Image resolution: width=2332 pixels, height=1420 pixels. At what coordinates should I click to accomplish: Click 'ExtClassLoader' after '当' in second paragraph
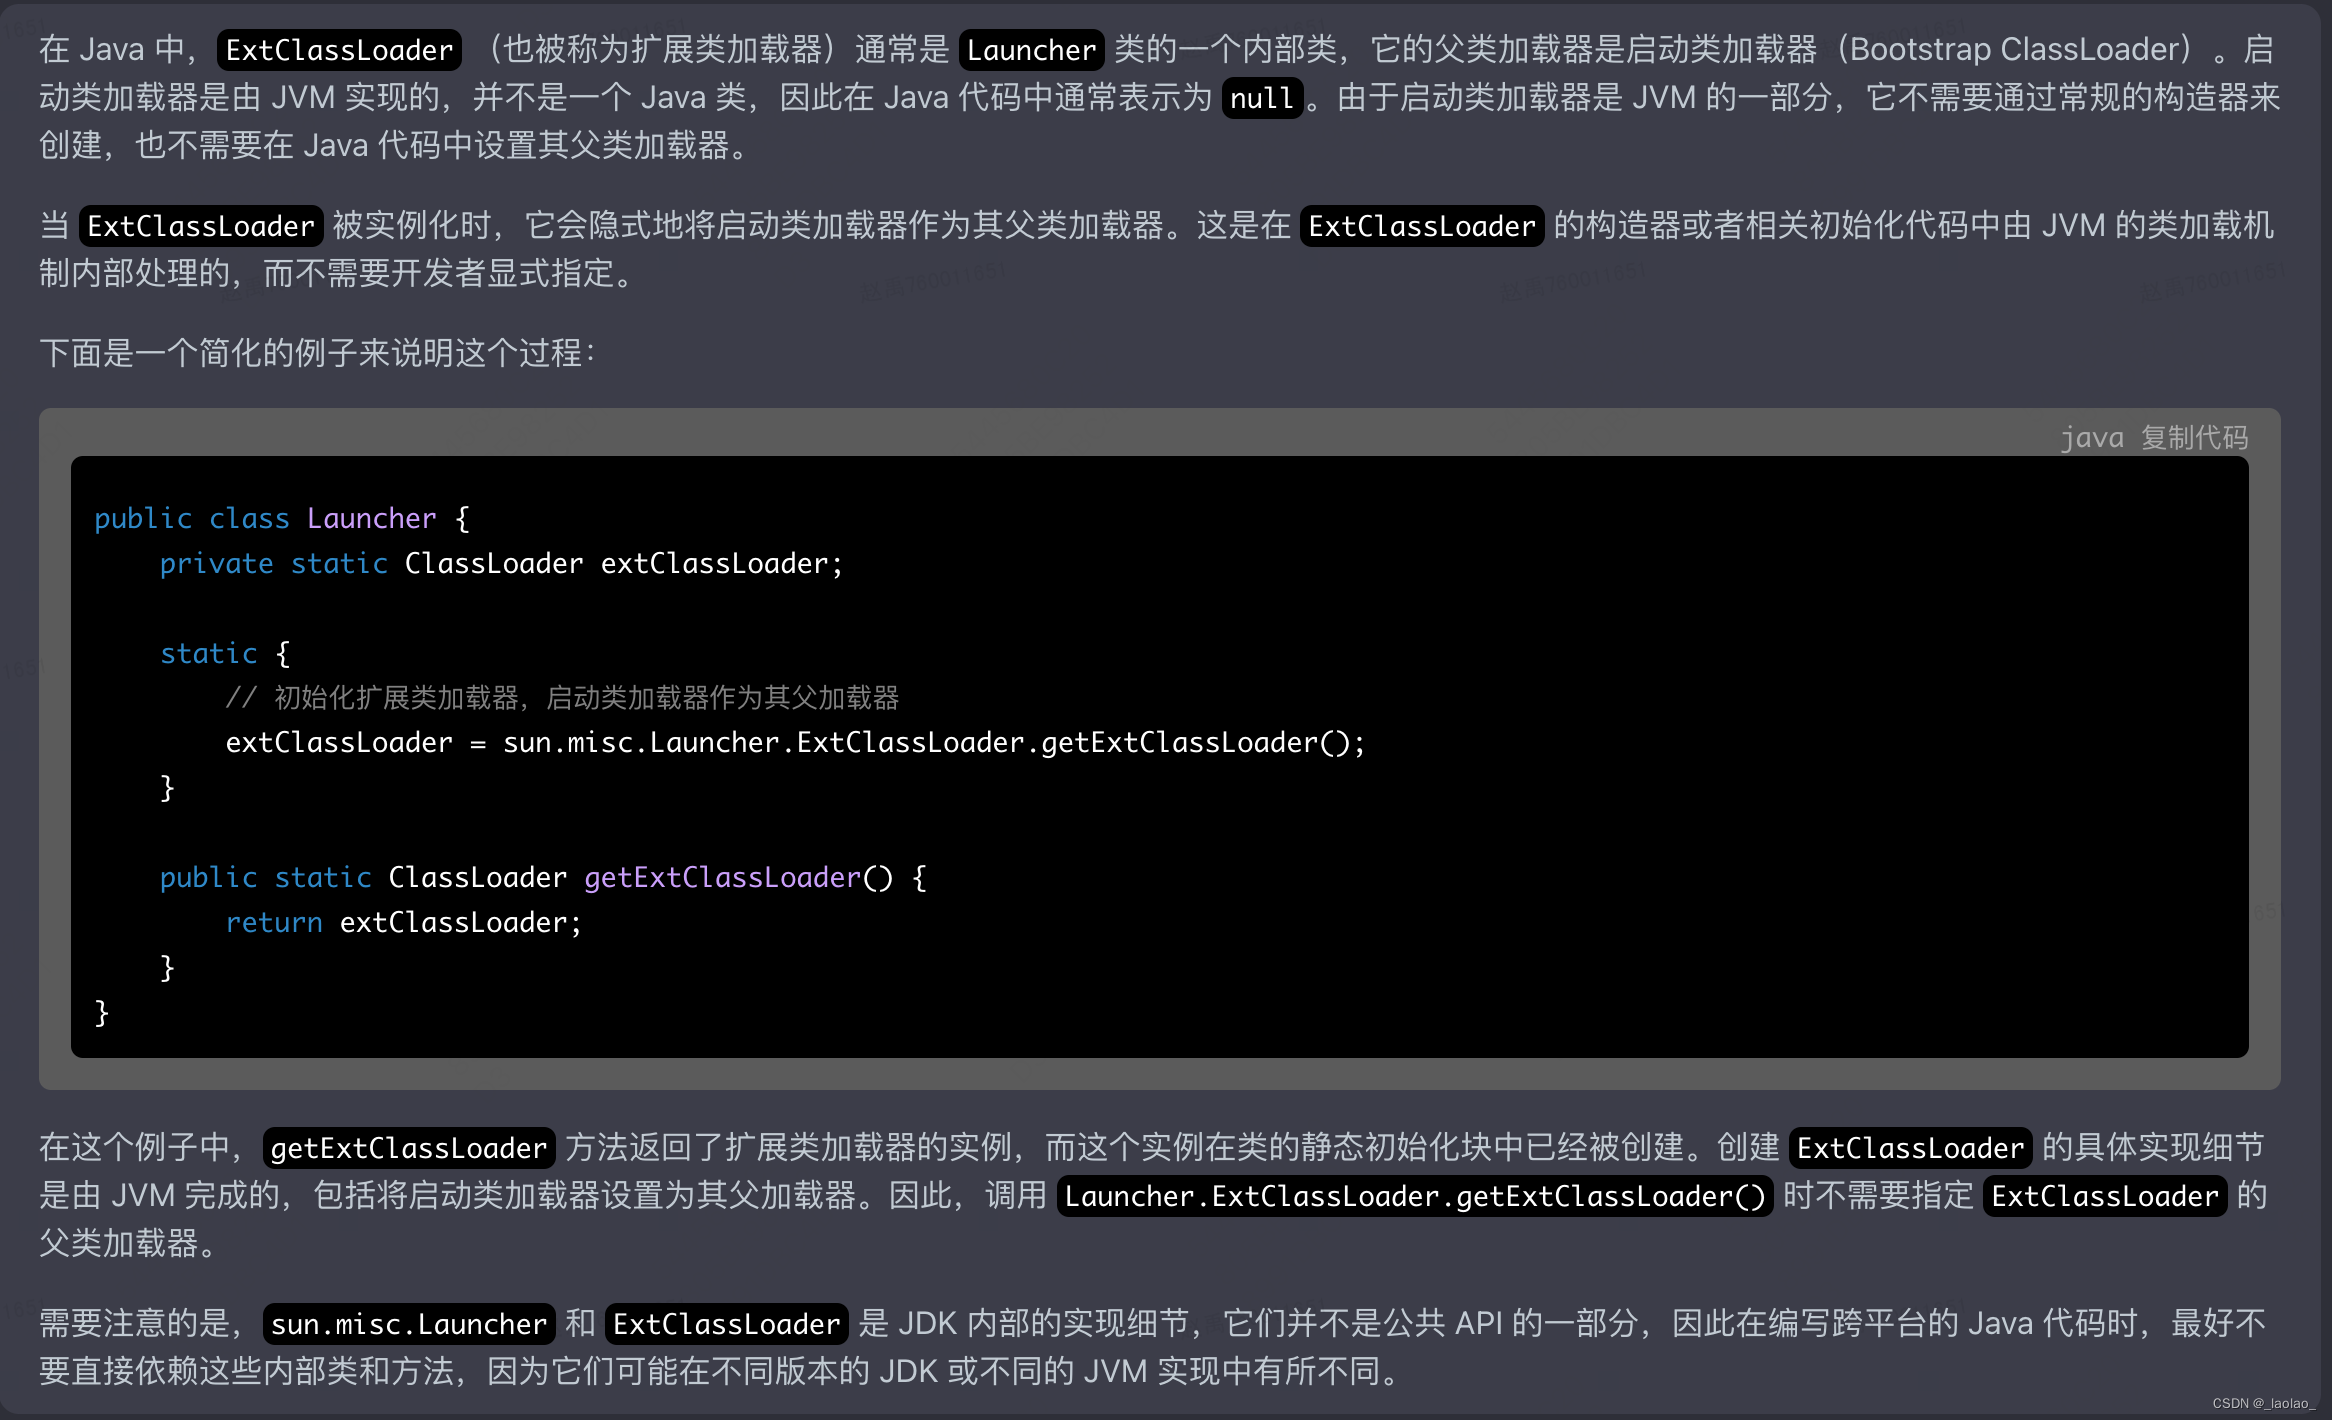click(x=201, y=226)
